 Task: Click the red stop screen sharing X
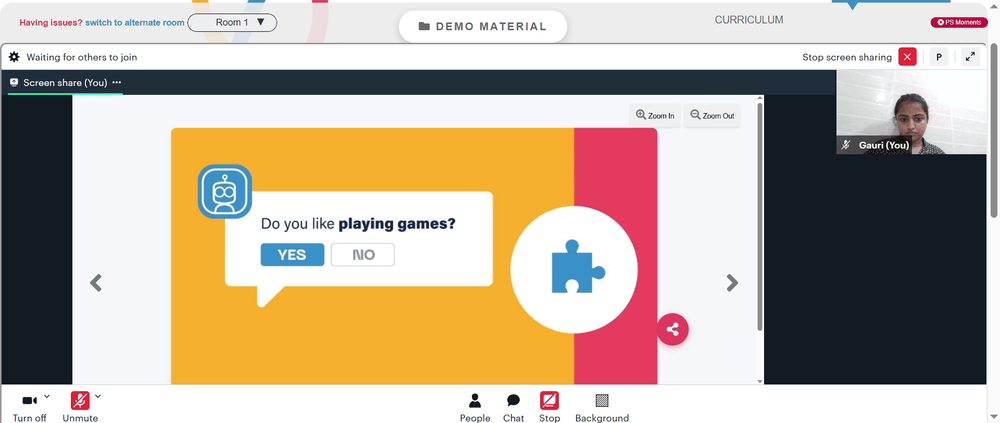point(907,57)
